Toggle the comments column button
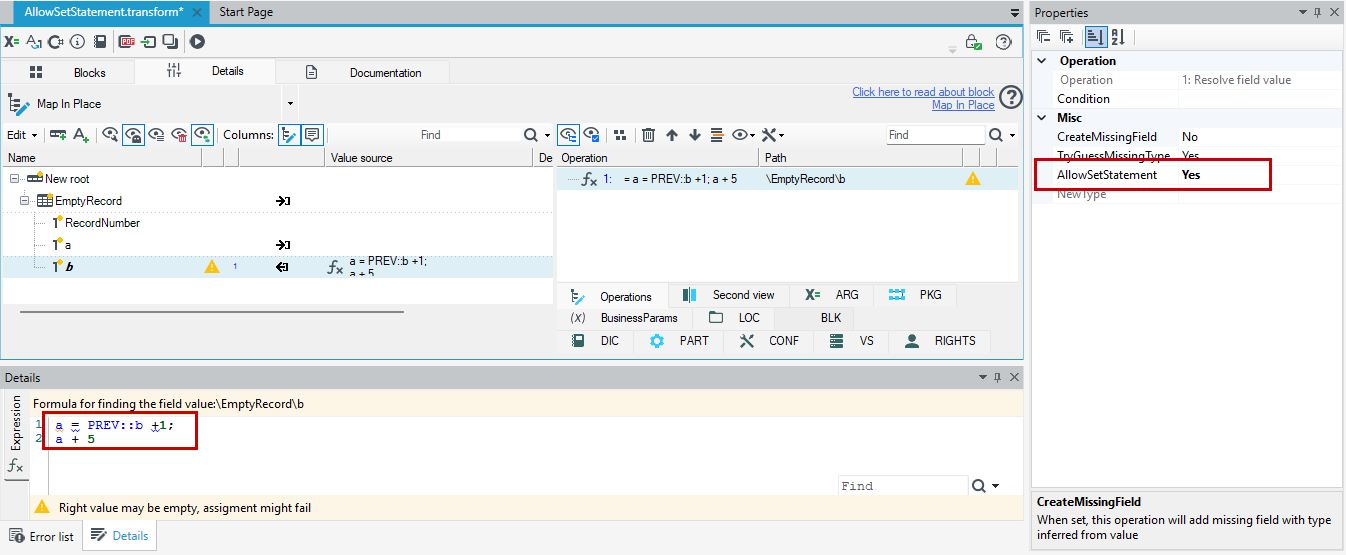Viewport: 1346px width, 555px height. pos(312,135)
